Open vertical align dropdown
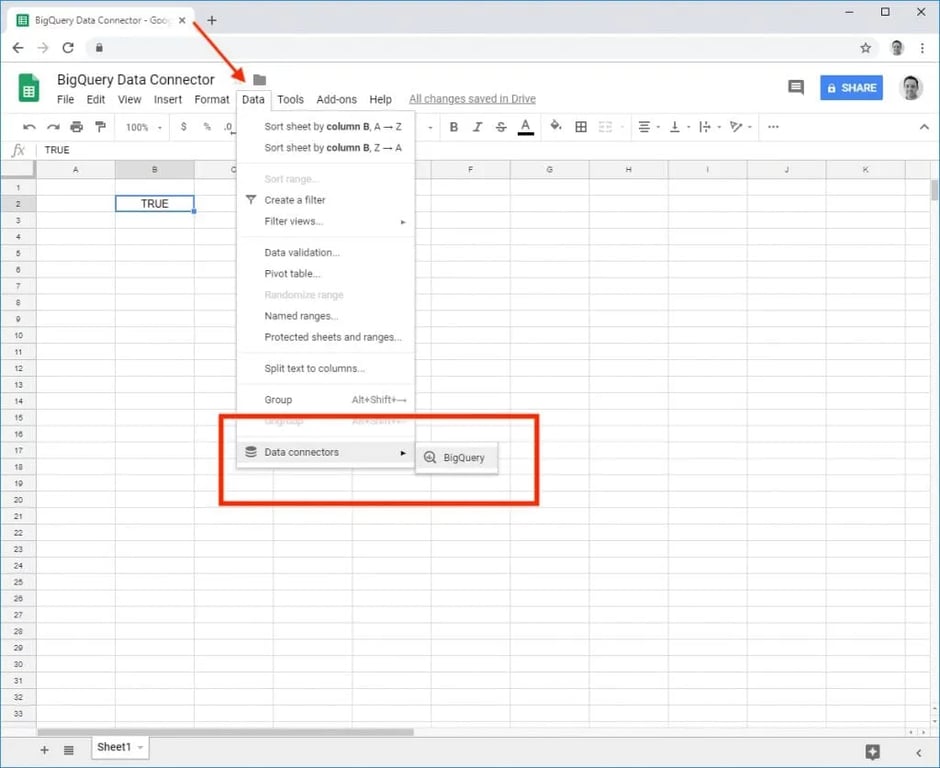Screen dimensions: 940x768 tap(679, 127)
